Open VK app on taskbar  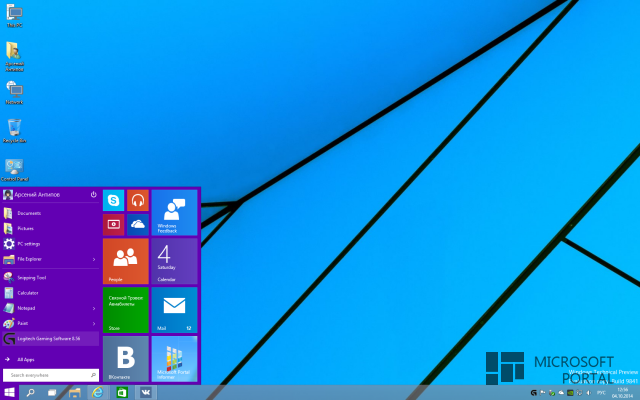[x=146, y=393]
